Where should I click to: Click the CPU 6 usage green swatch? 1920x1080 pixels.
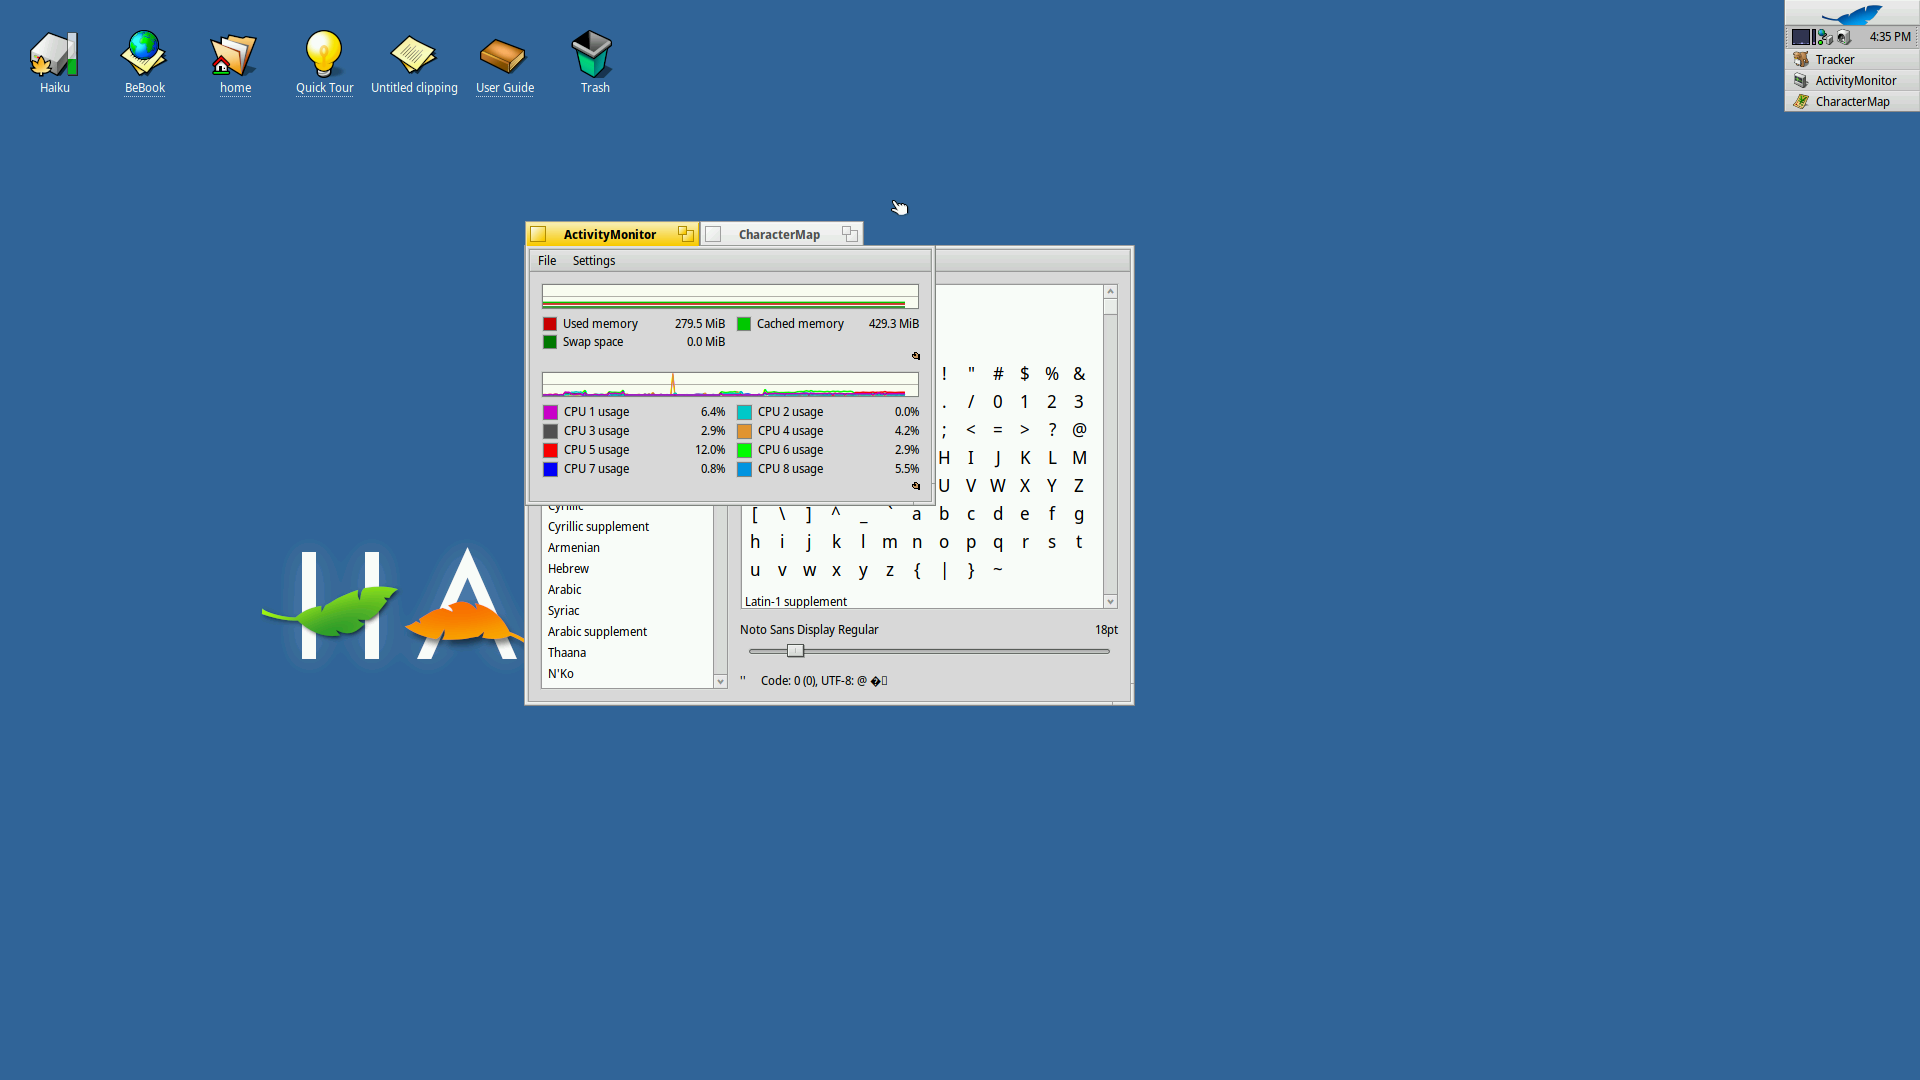click(744, 450)
